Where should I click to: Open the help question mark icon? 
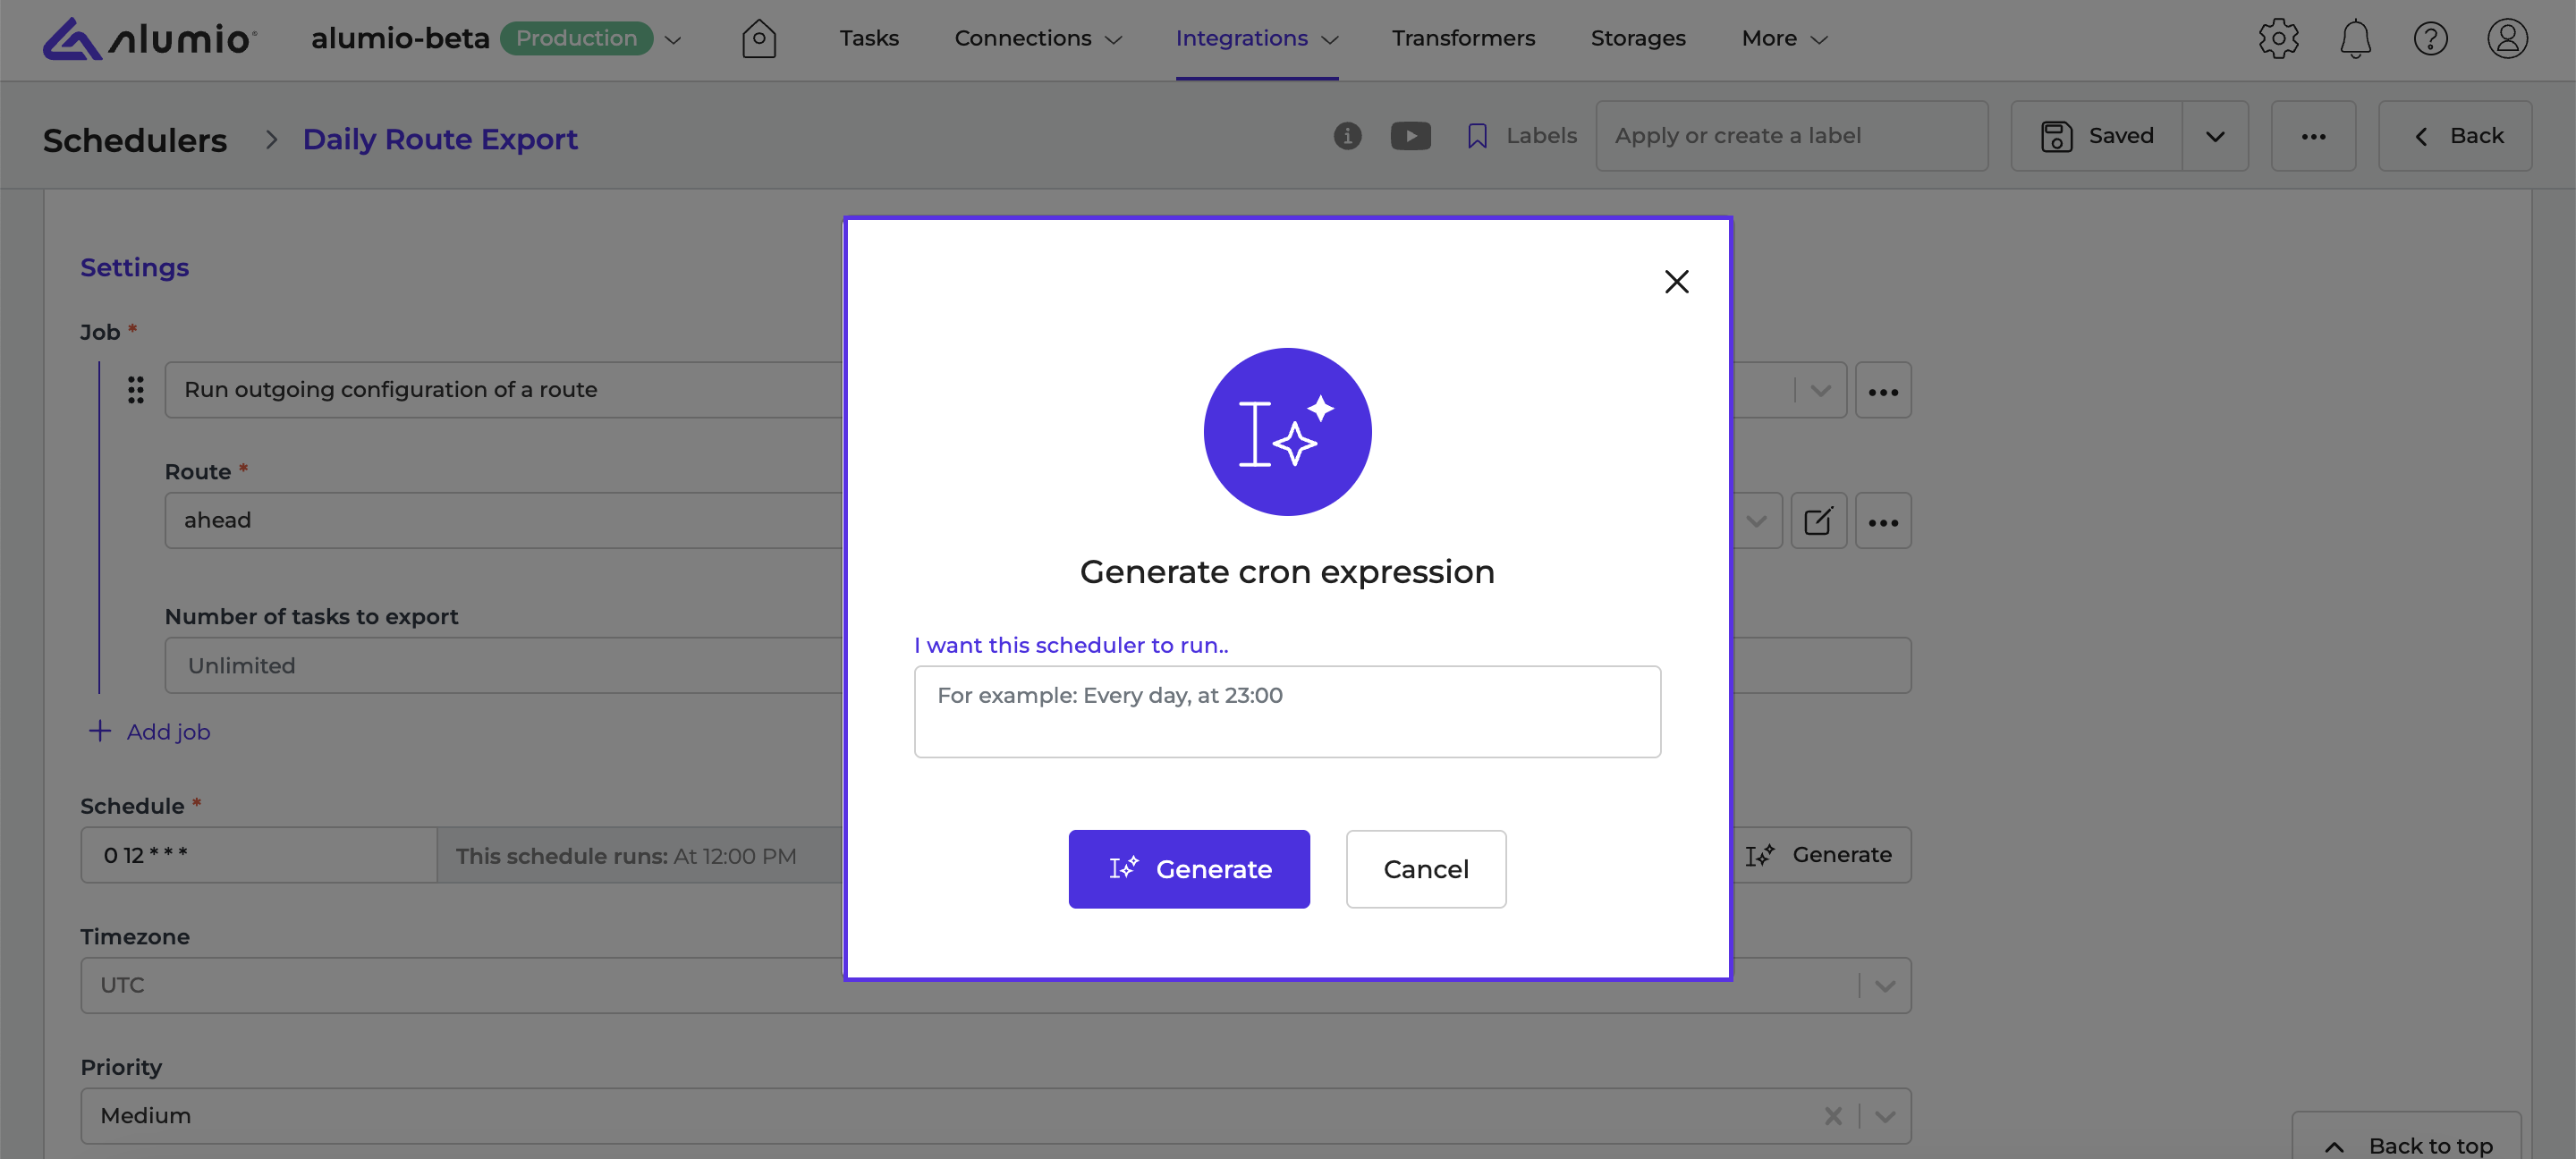click(2430, 39)
